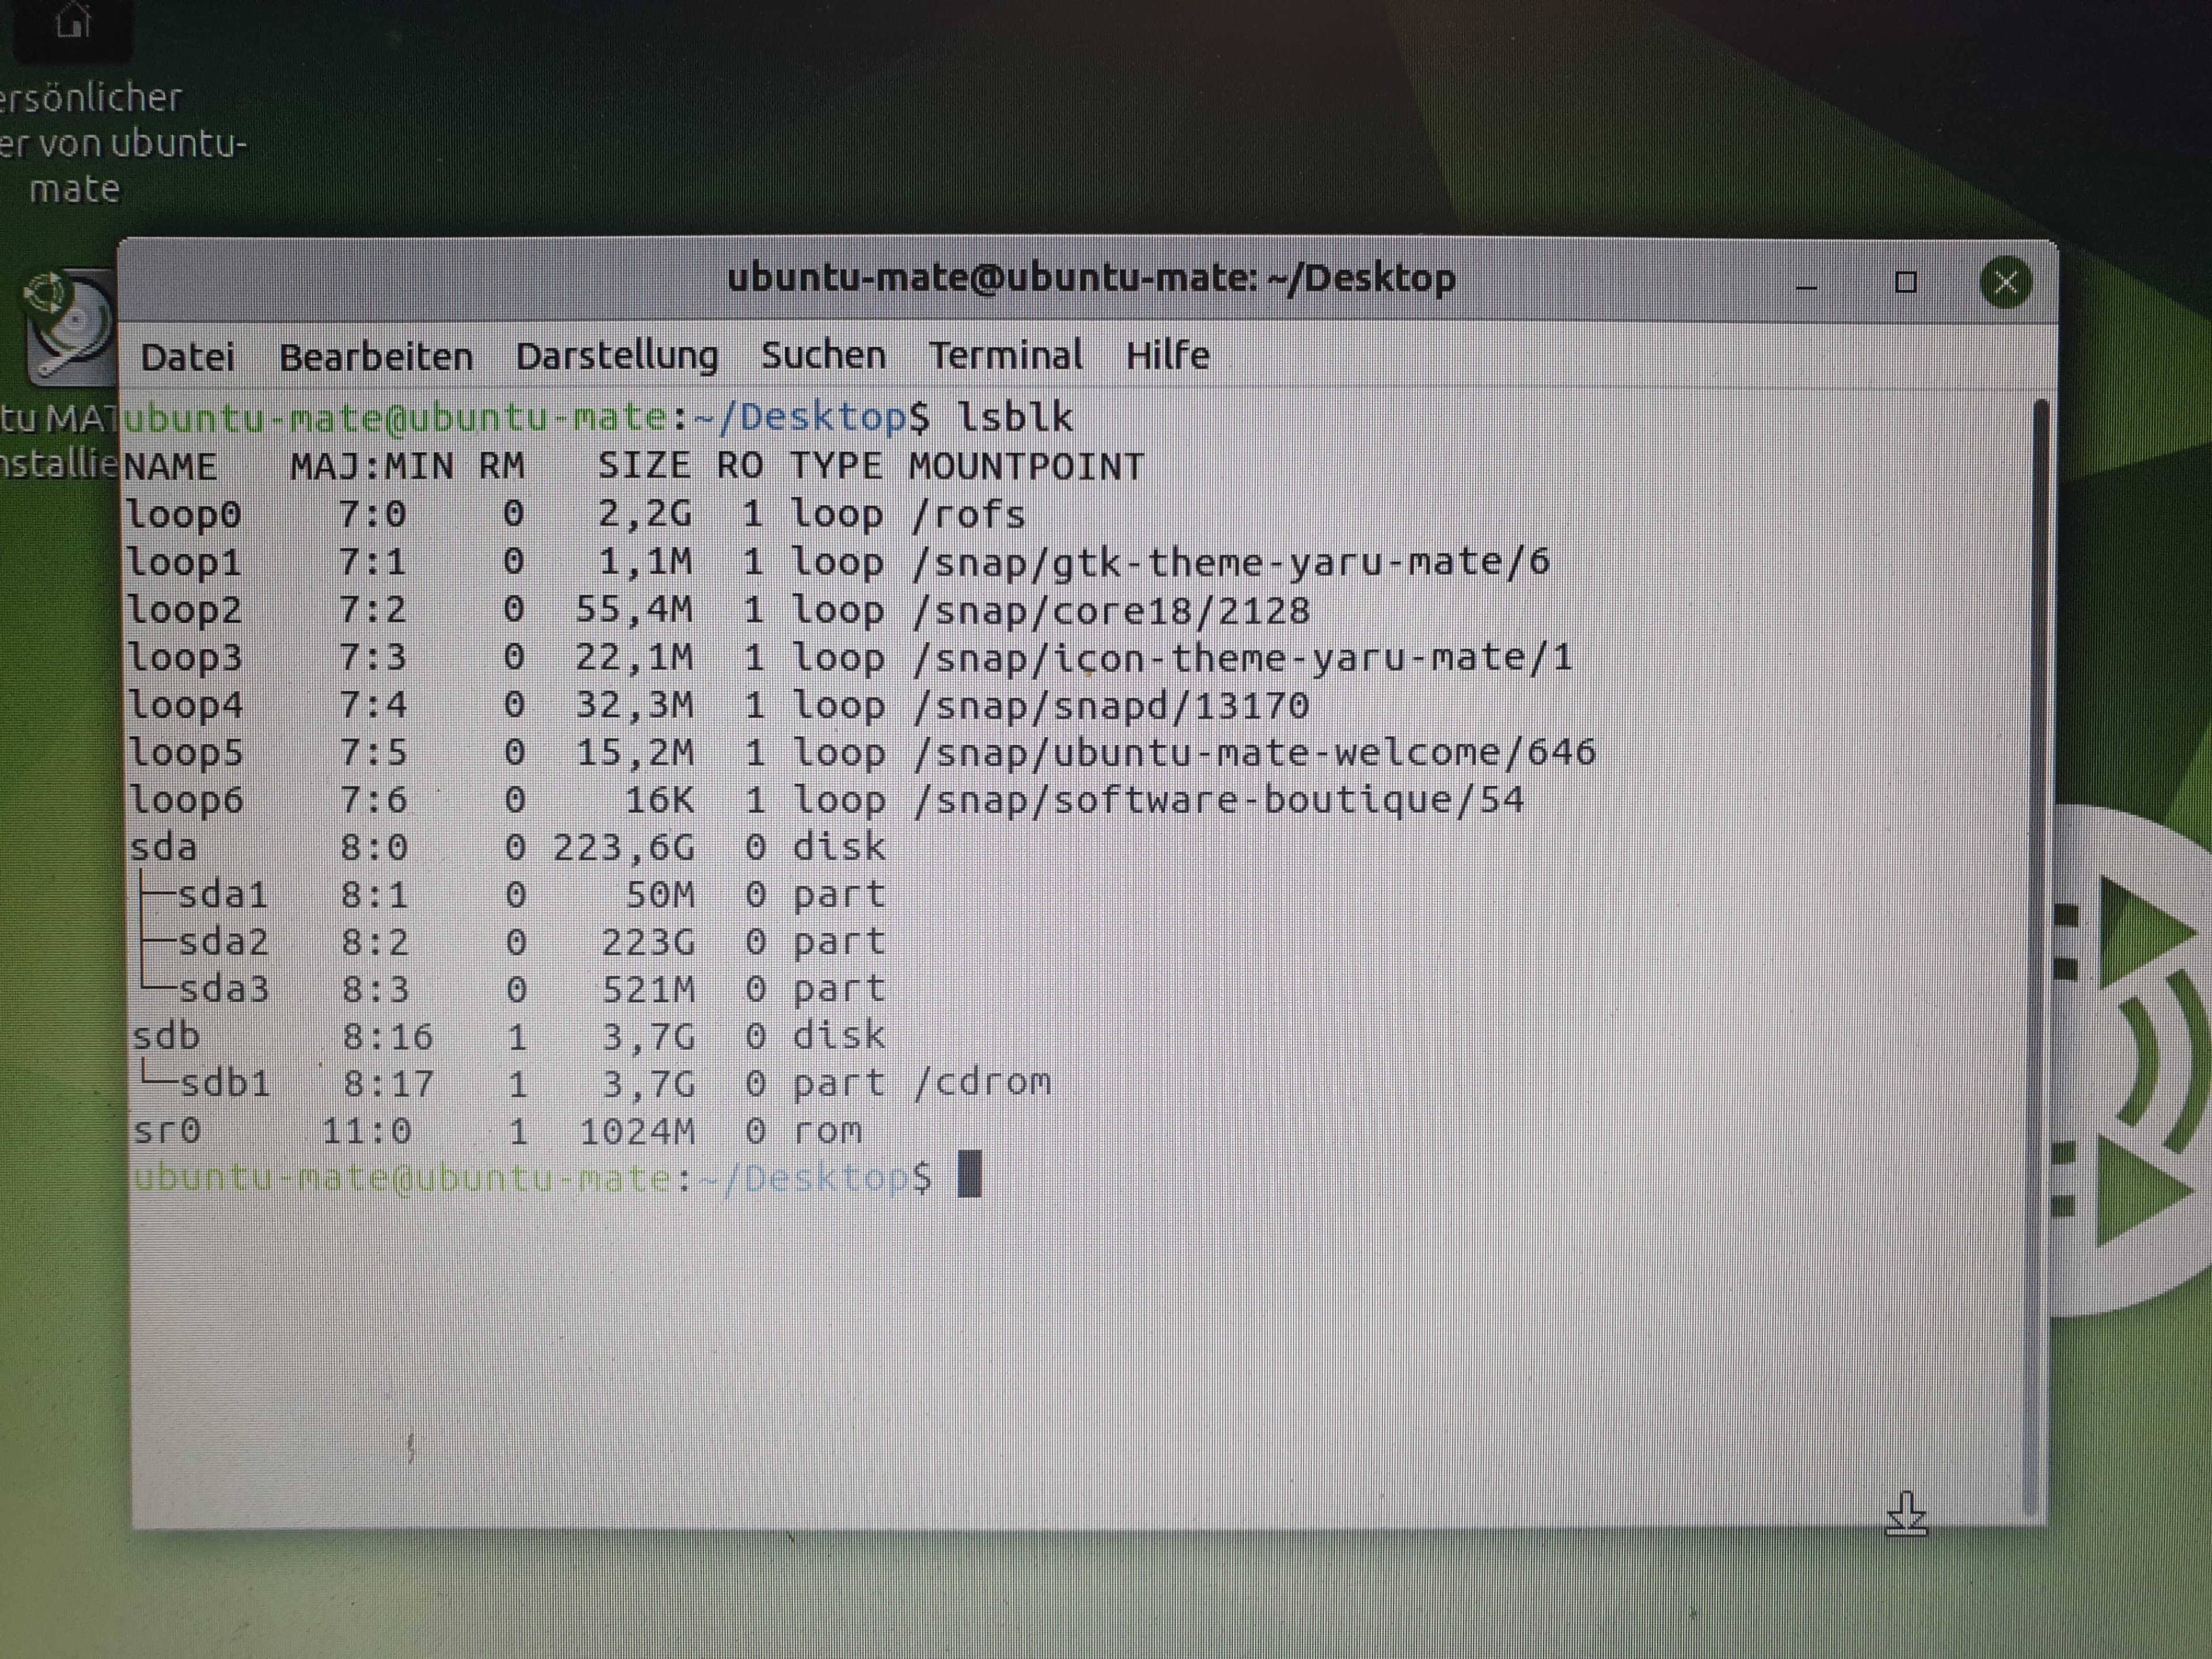Open the Bearbeiten menu

point(375,357)
